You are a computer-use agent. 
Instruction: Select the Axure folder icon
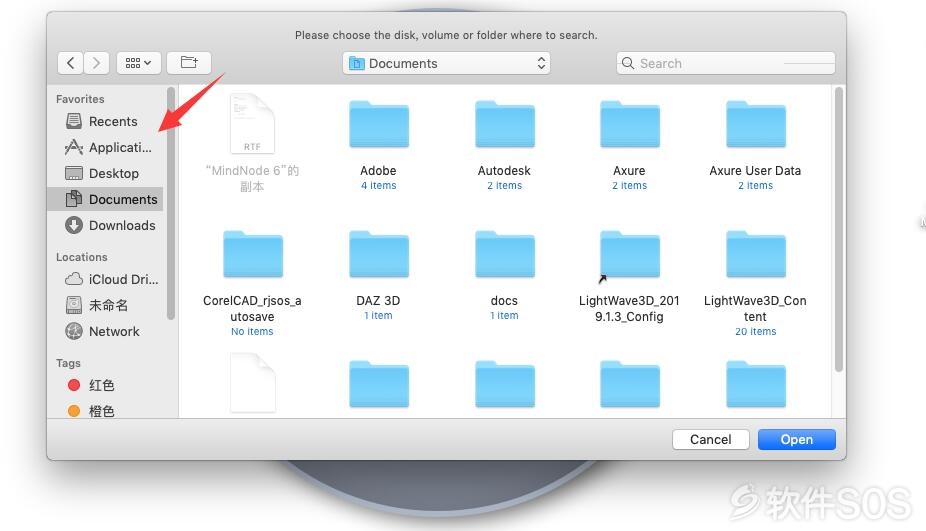(x=630, y=125)
